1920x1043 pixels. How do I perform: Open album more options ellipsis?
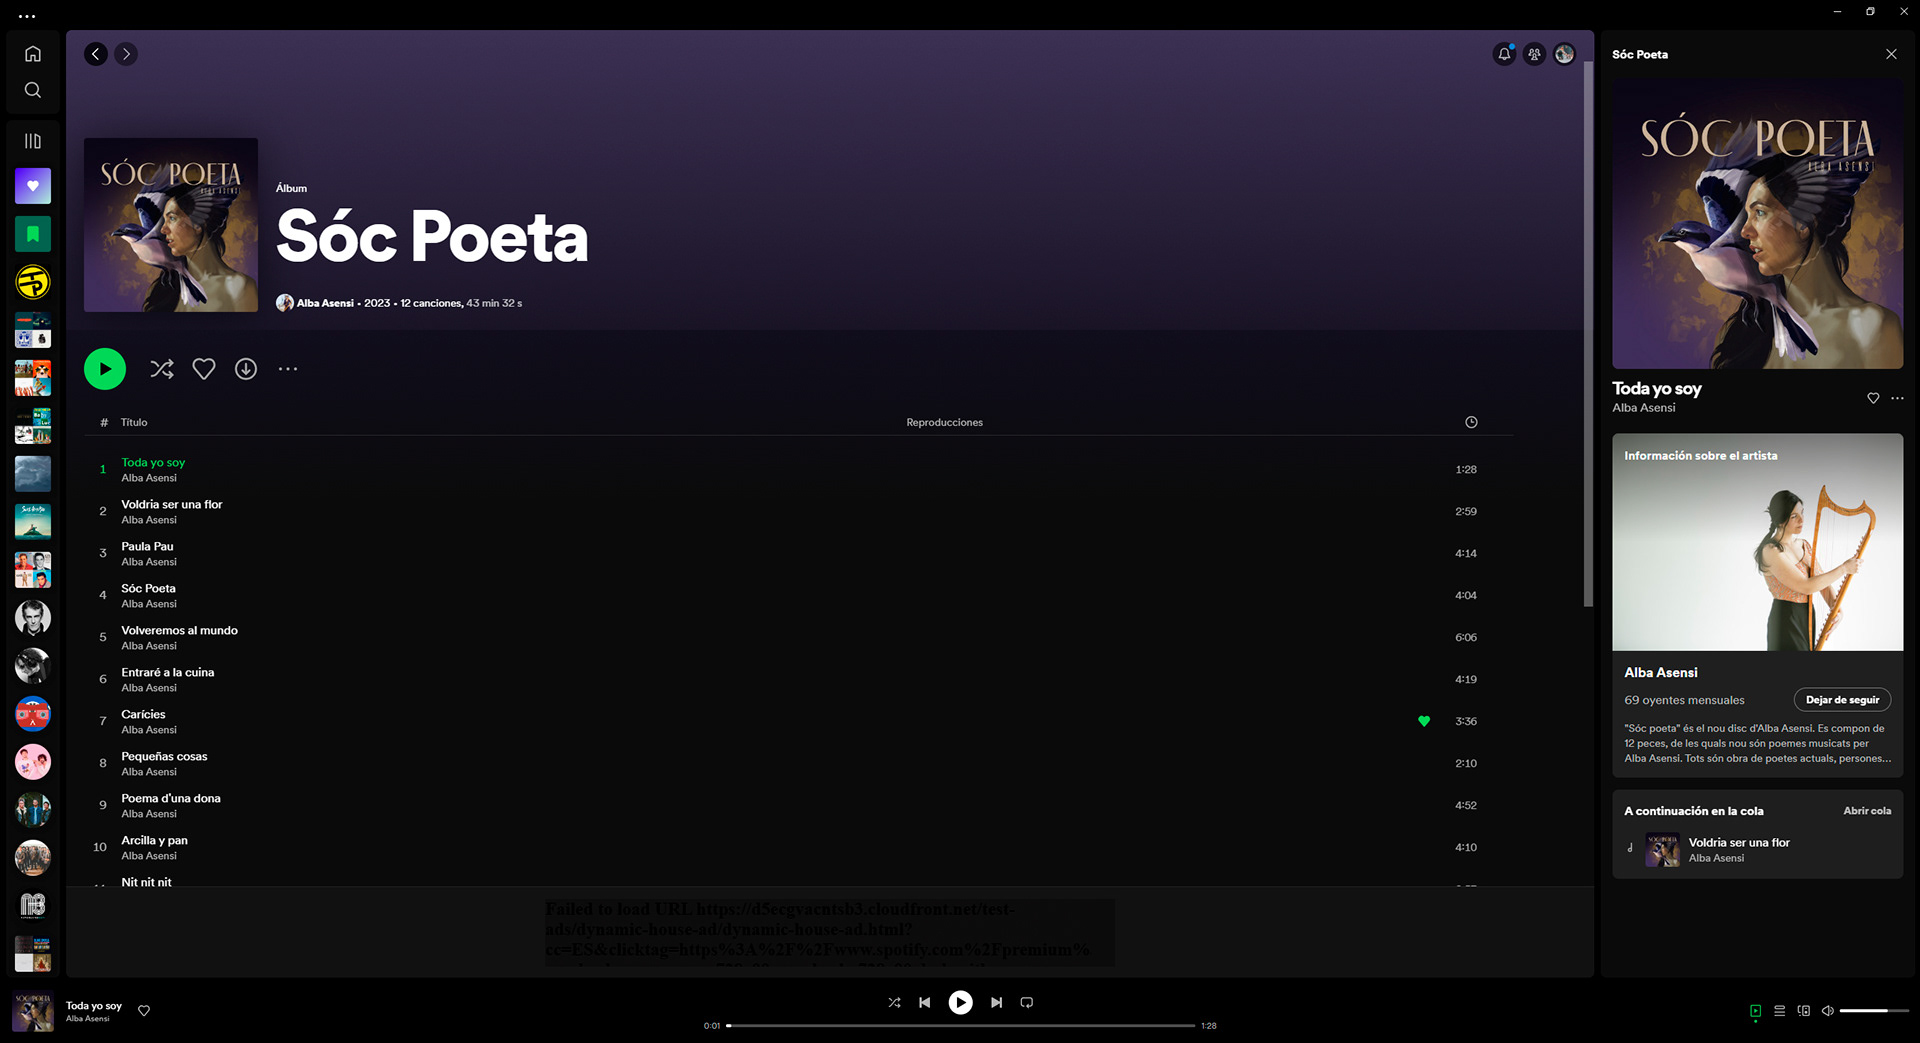pyautogui.click(x=288, y=369)
